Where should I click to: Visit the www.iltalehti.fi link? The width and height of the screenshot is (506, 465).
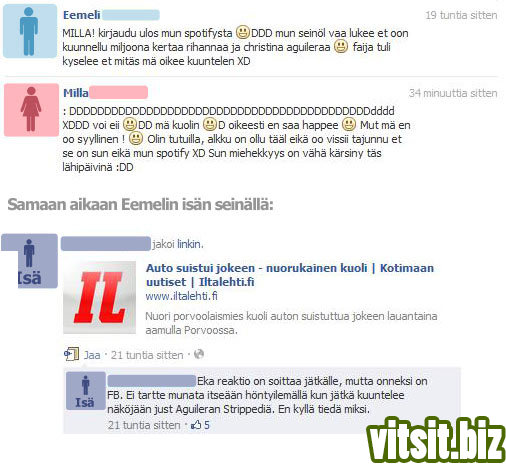pyautogui.click(x=181, y=296)
